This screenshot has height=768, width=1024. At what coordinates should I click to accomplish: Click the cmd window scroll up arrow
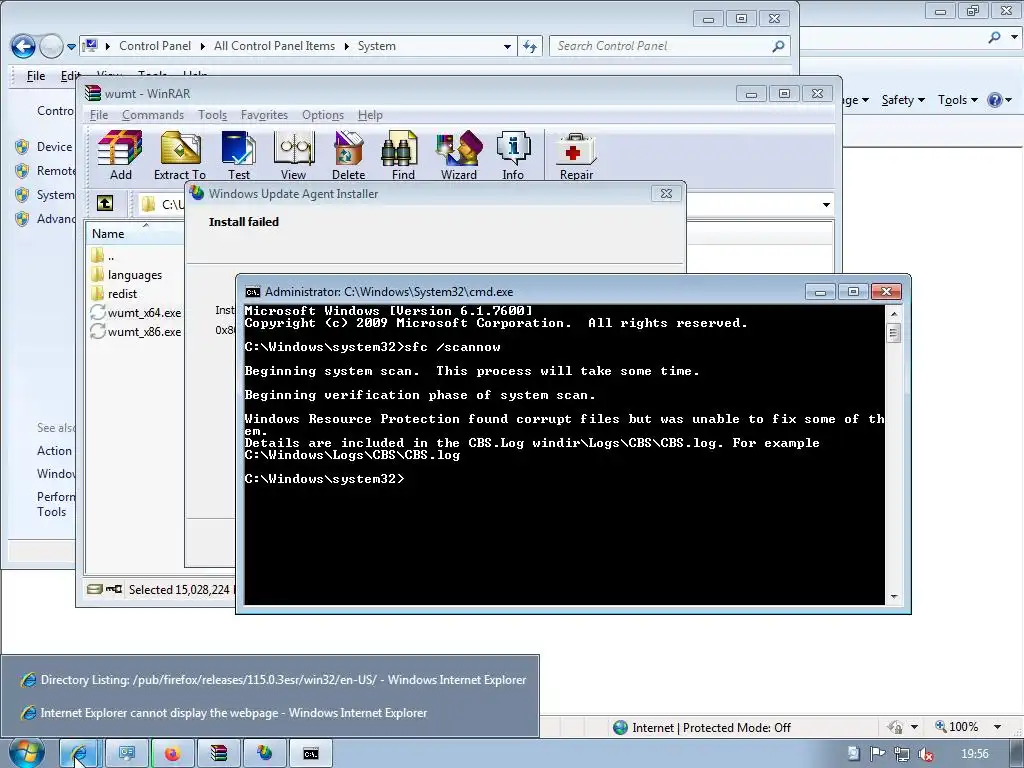(893, 313)
